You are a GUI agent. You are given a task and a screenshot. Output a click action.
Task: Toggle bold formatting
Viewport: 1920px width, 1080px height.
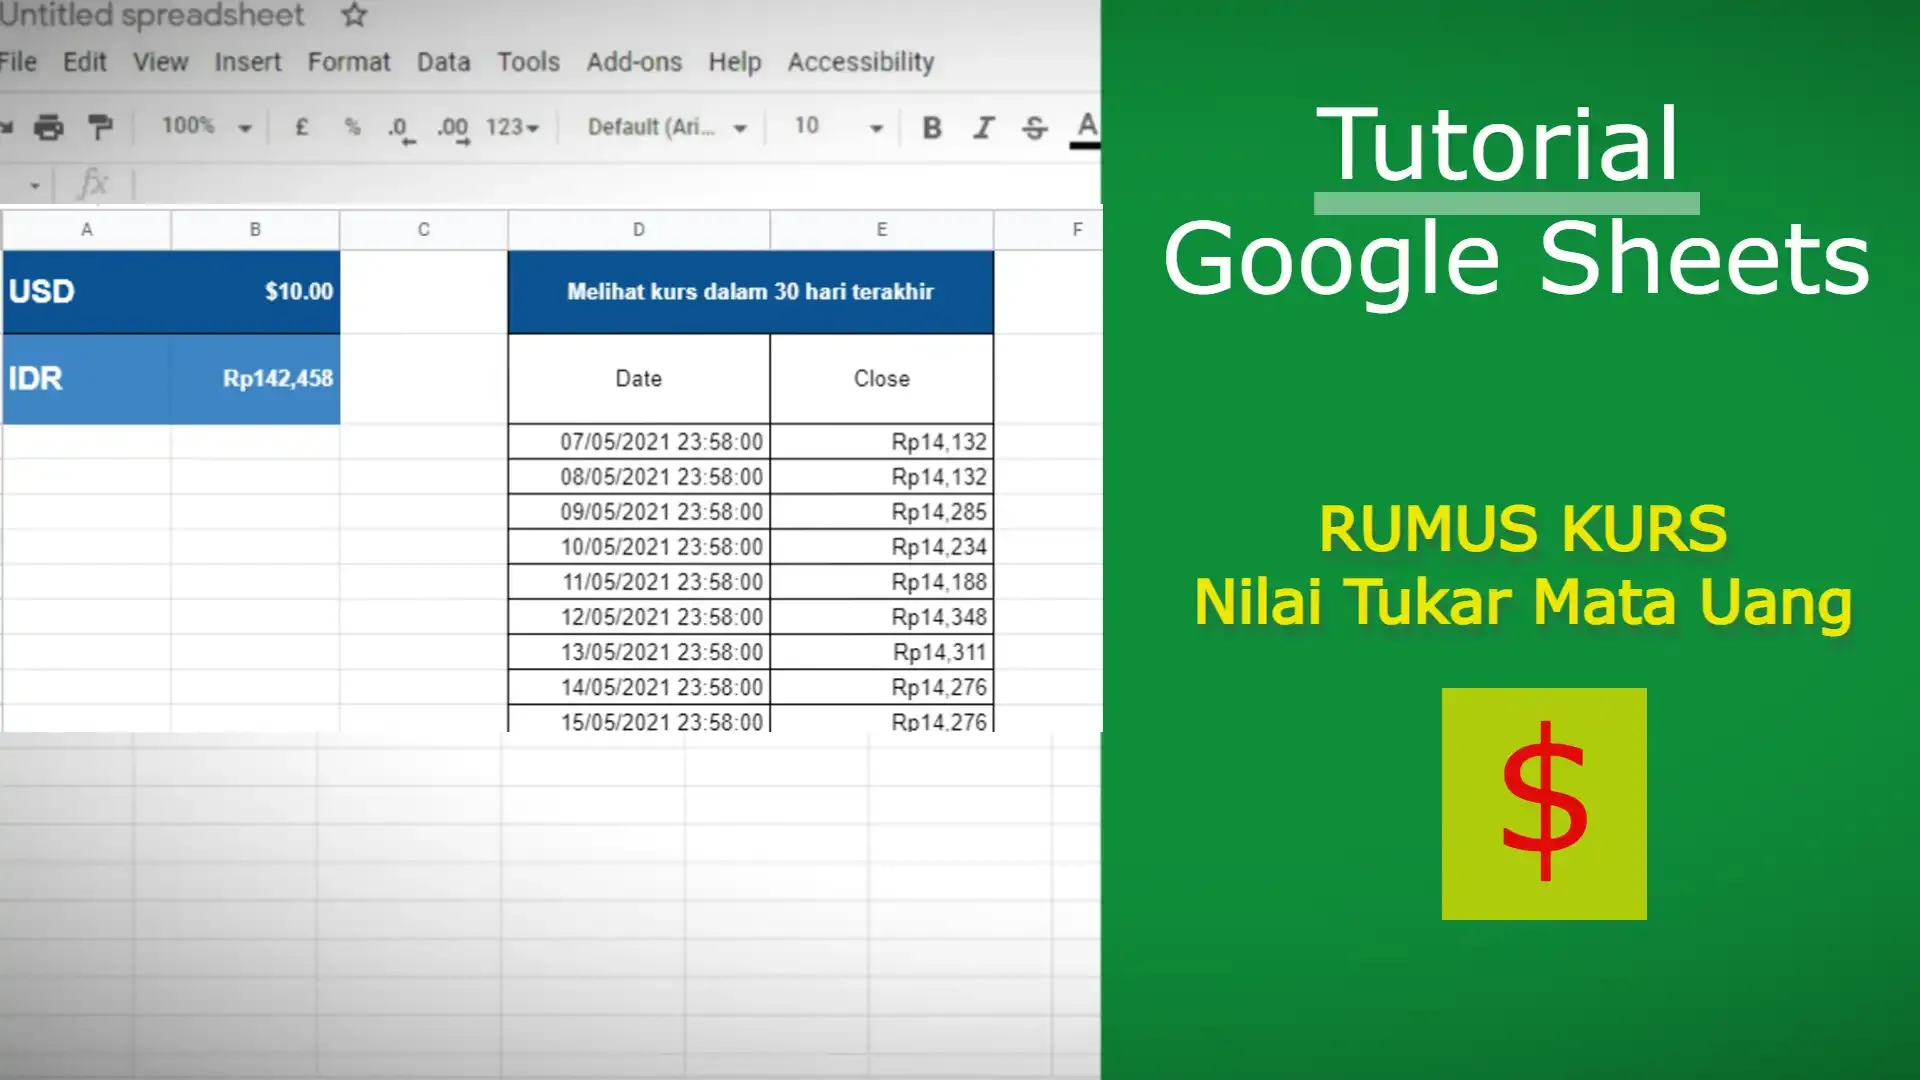(x=932, y=127)
